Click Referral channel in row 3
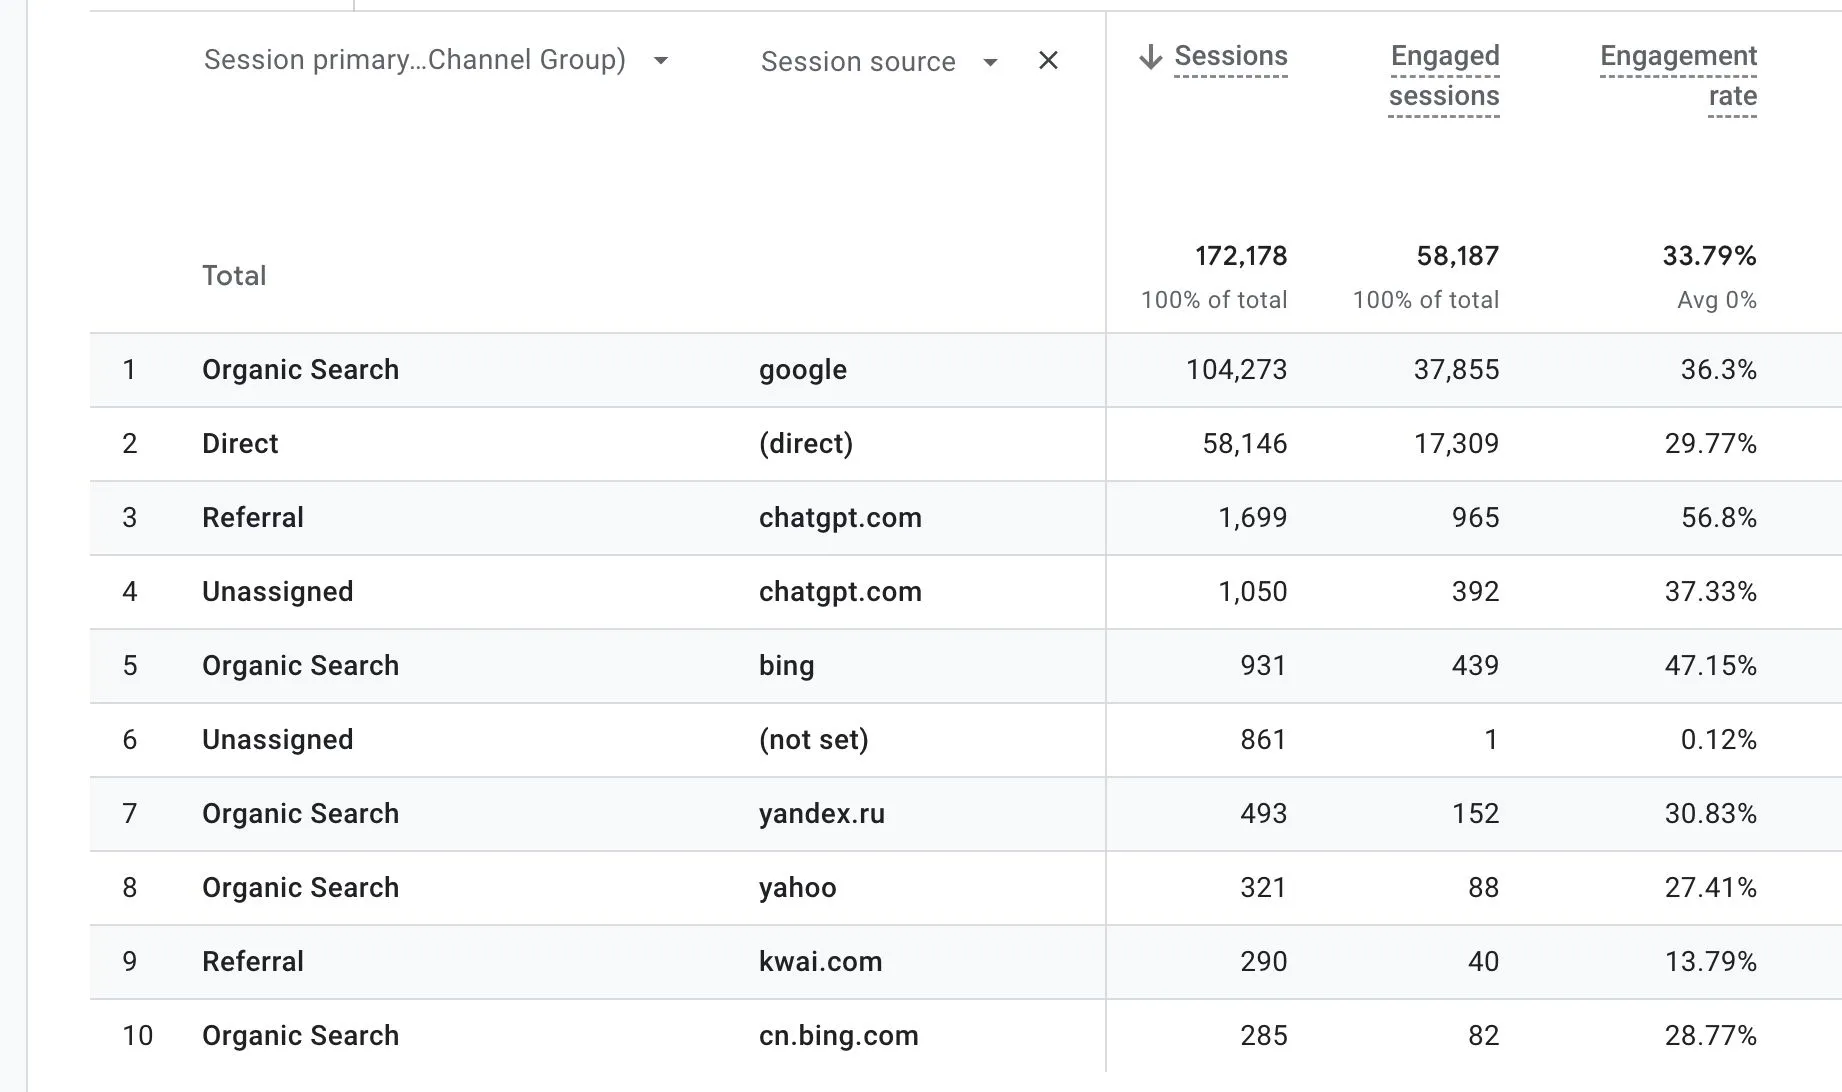1842x1092 pixels. [253, 518]
